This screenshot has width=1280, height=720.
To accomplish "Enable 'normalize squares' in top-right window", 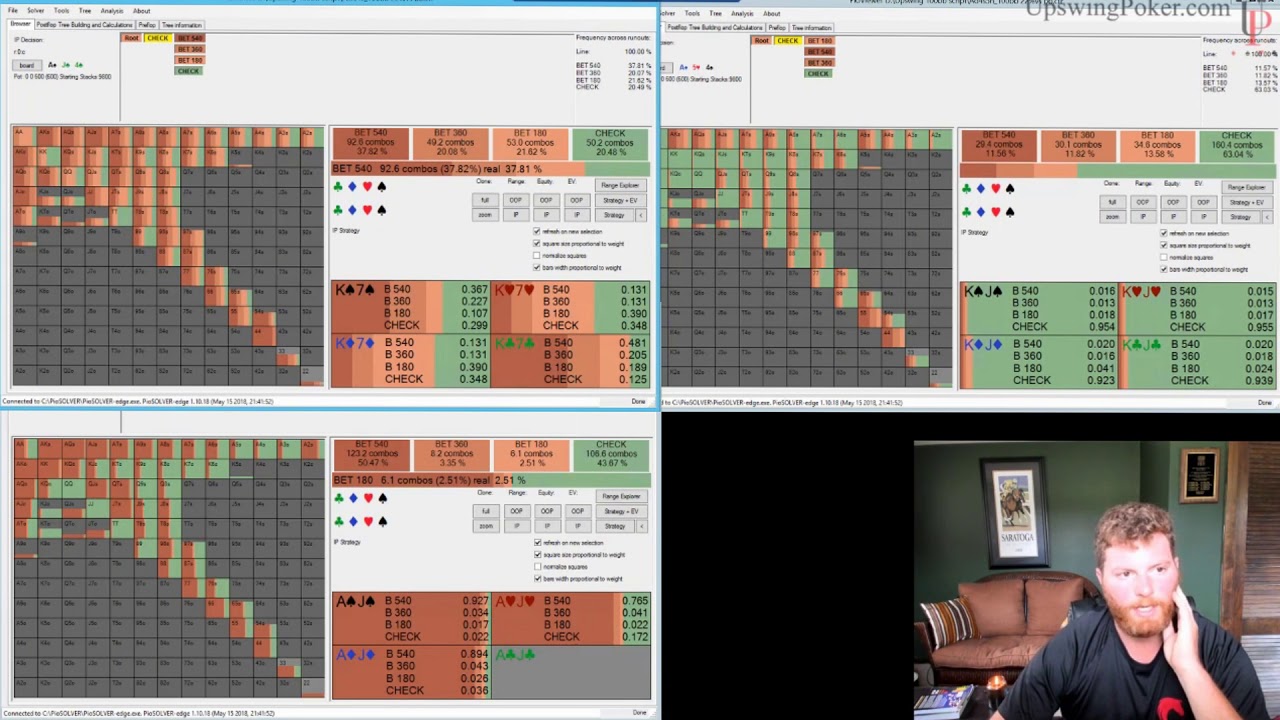I will [x=1164, y=257].
